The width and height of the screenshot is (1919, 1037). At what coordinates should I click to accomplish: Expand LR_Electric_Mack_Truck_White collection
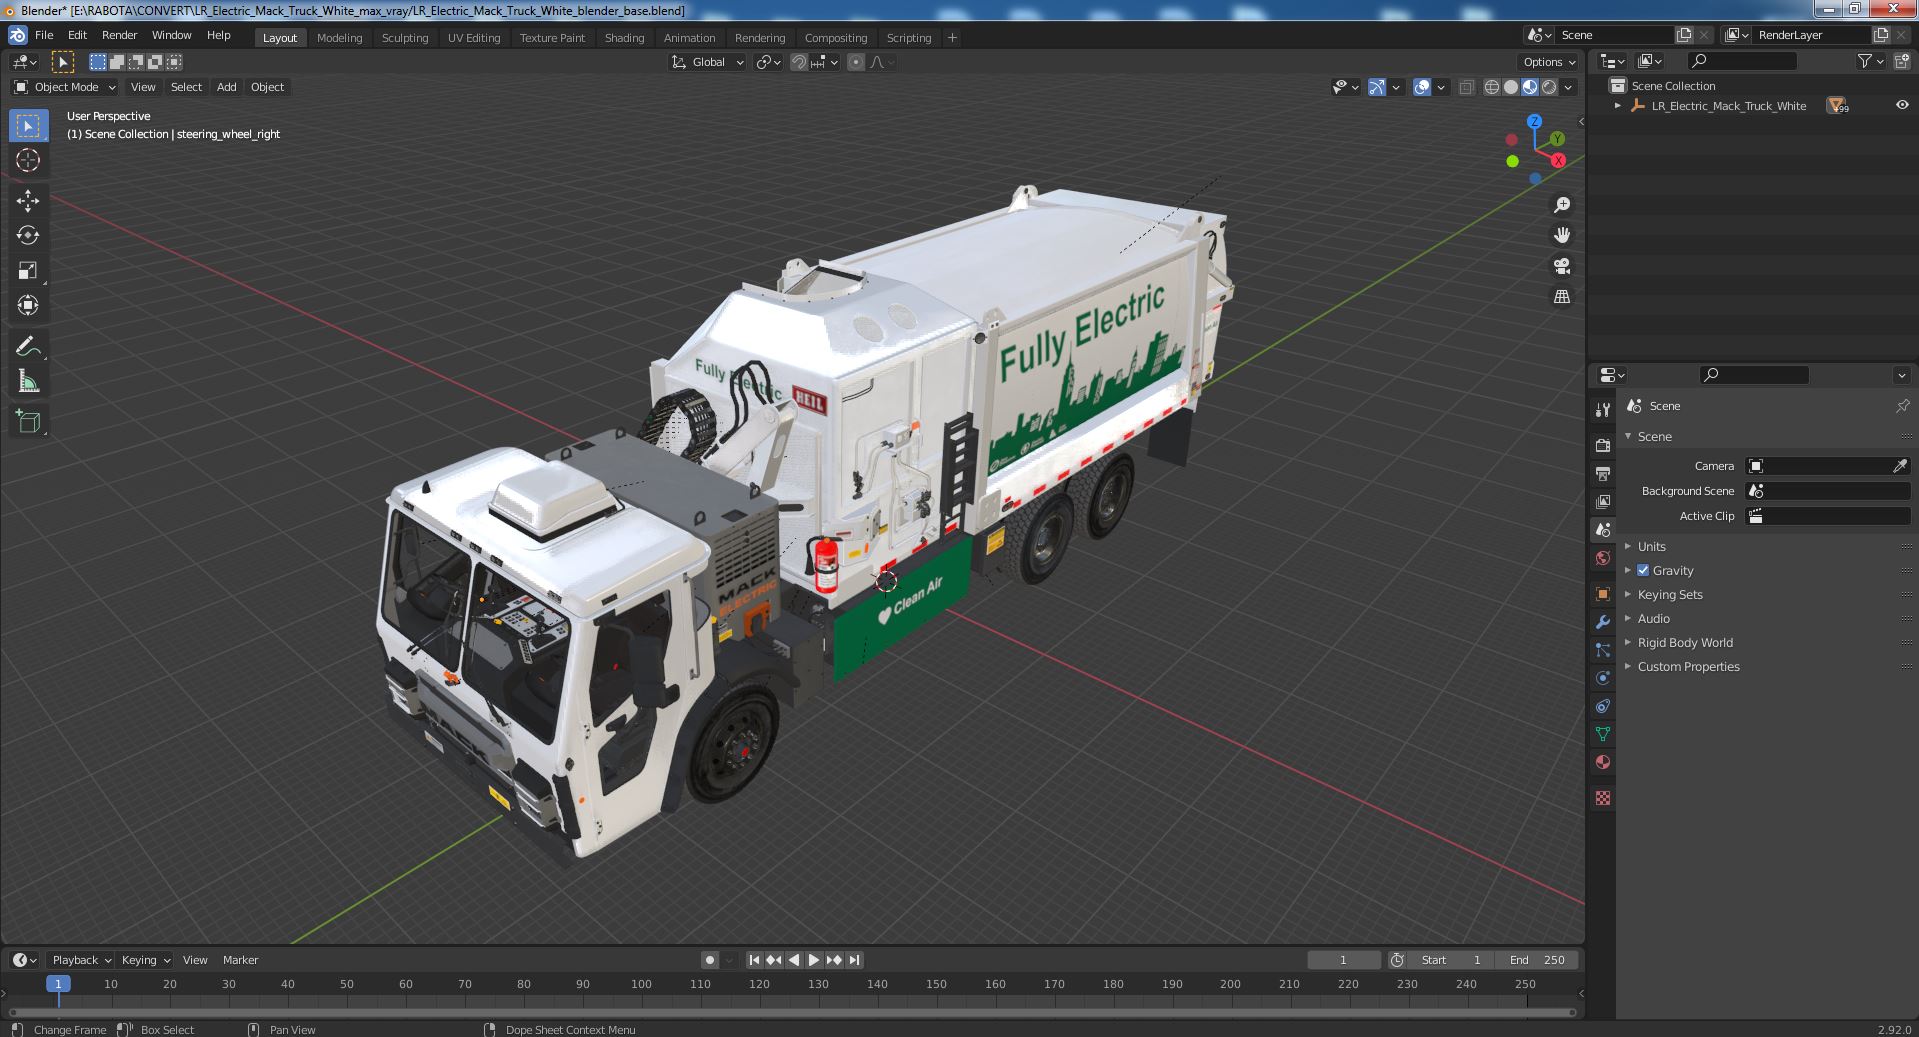click(1618, 105)
